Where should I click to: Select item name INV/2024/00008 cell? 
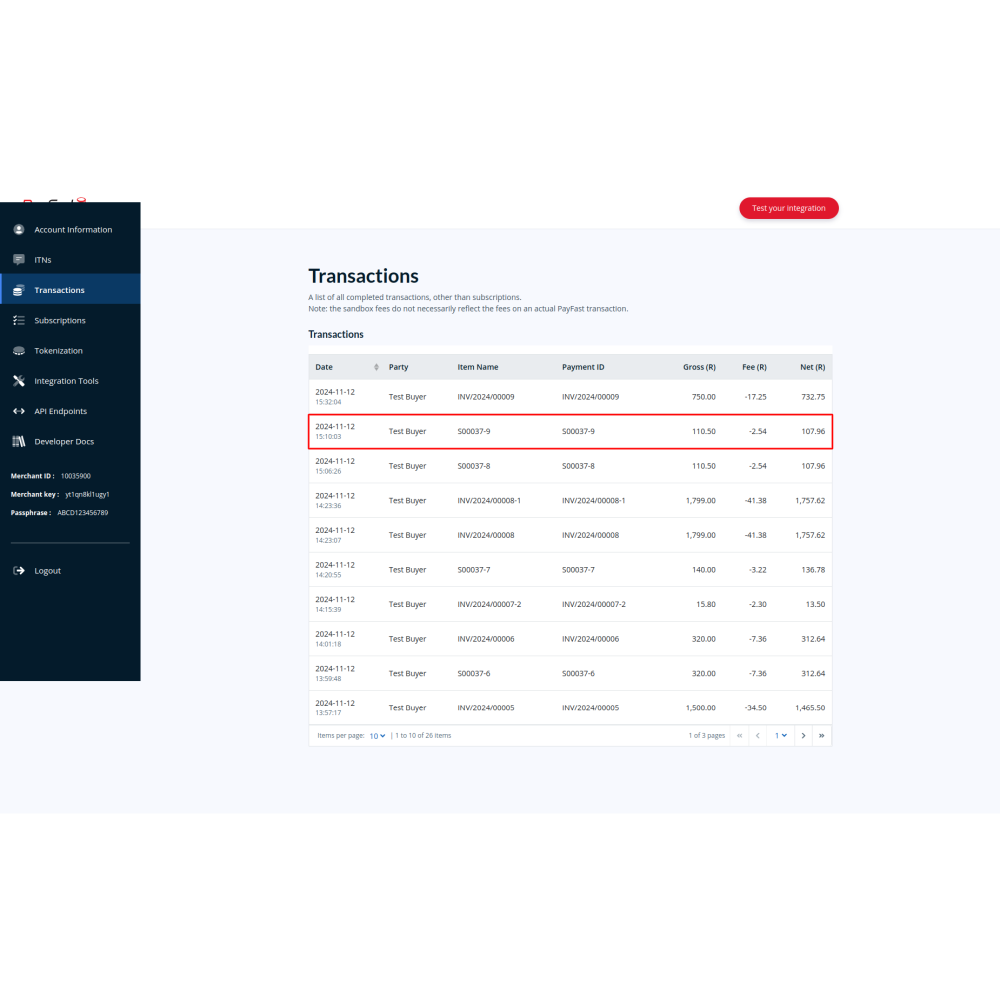coord(486,535)
